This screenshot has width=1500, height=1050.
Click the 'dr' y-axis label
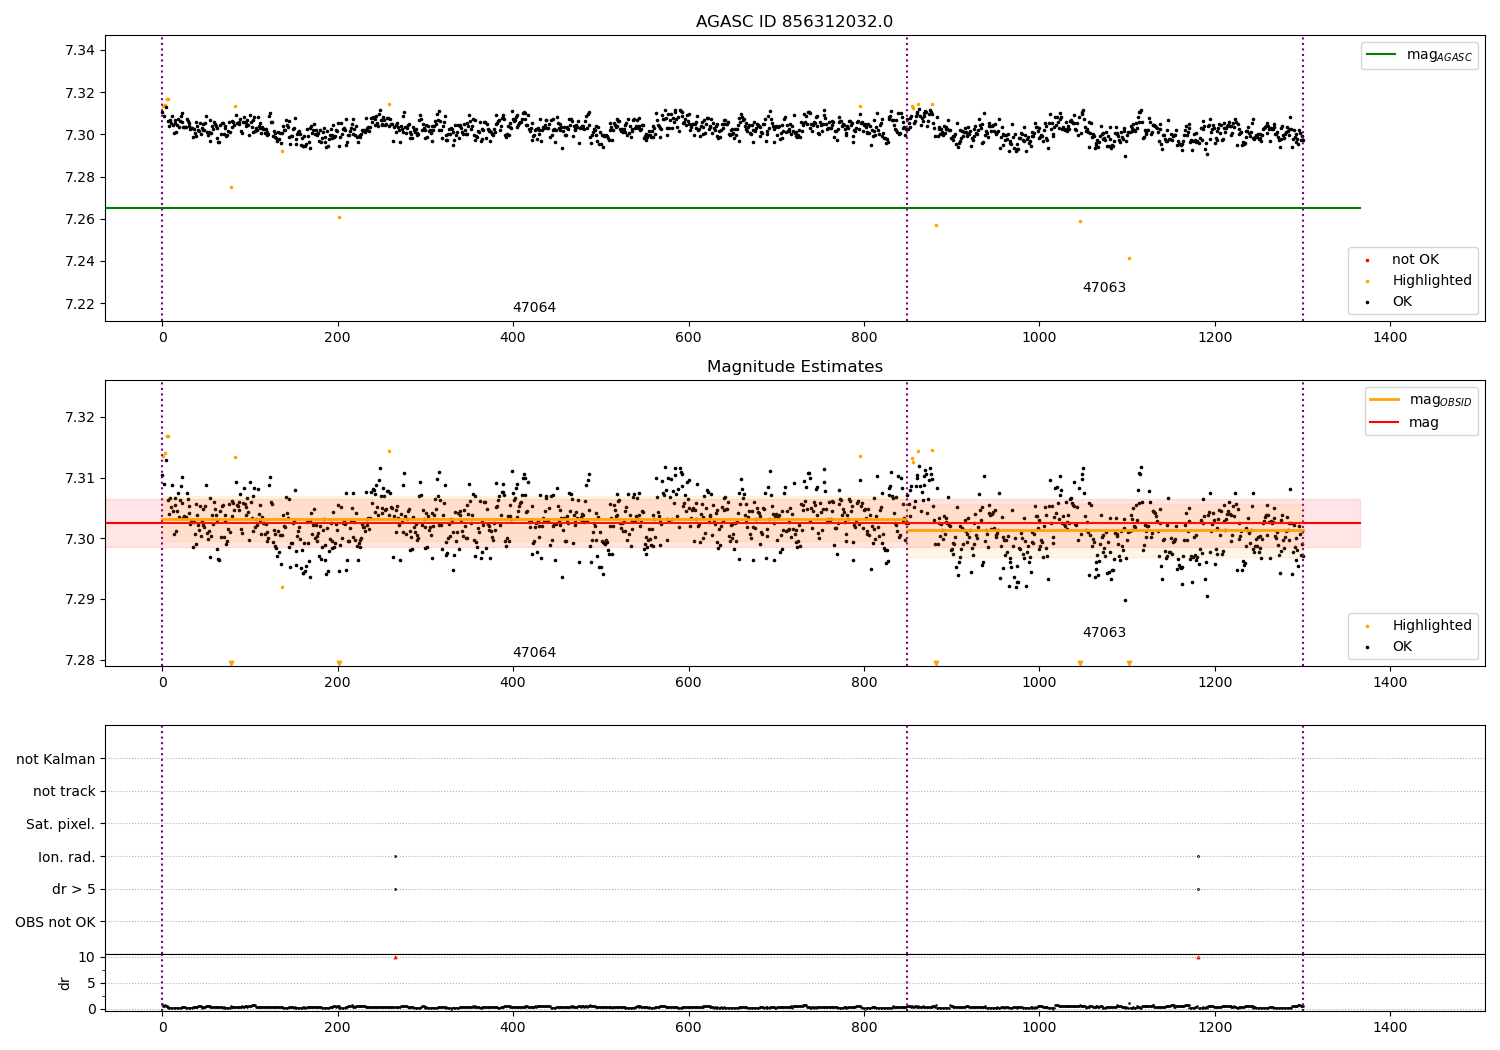[65, 983]
